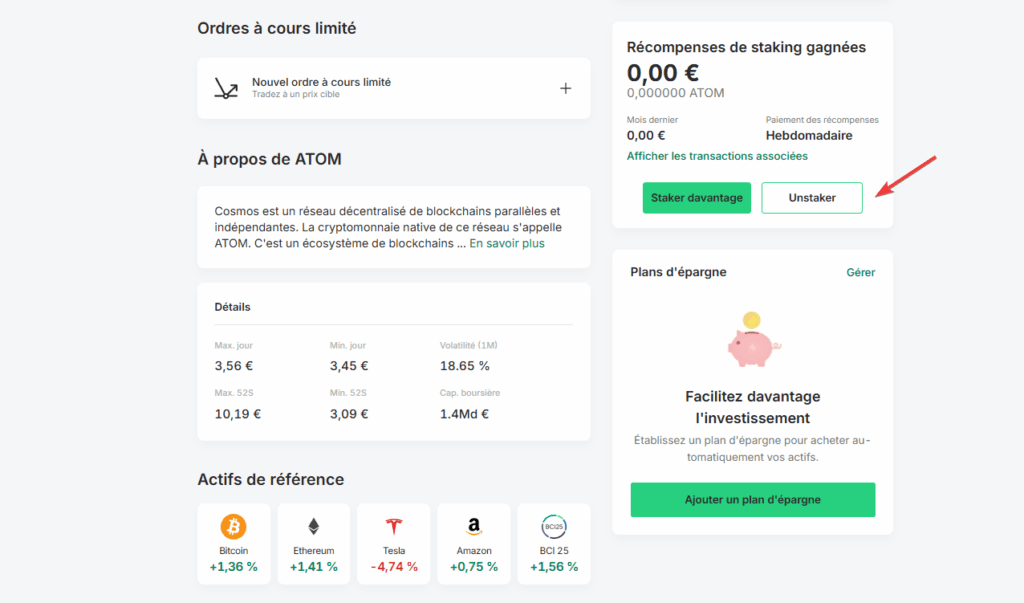This screenshot has height=603, width=1024.
Task: Click the Cap. boursière value 1.4Md €
Action: (464, 414)
